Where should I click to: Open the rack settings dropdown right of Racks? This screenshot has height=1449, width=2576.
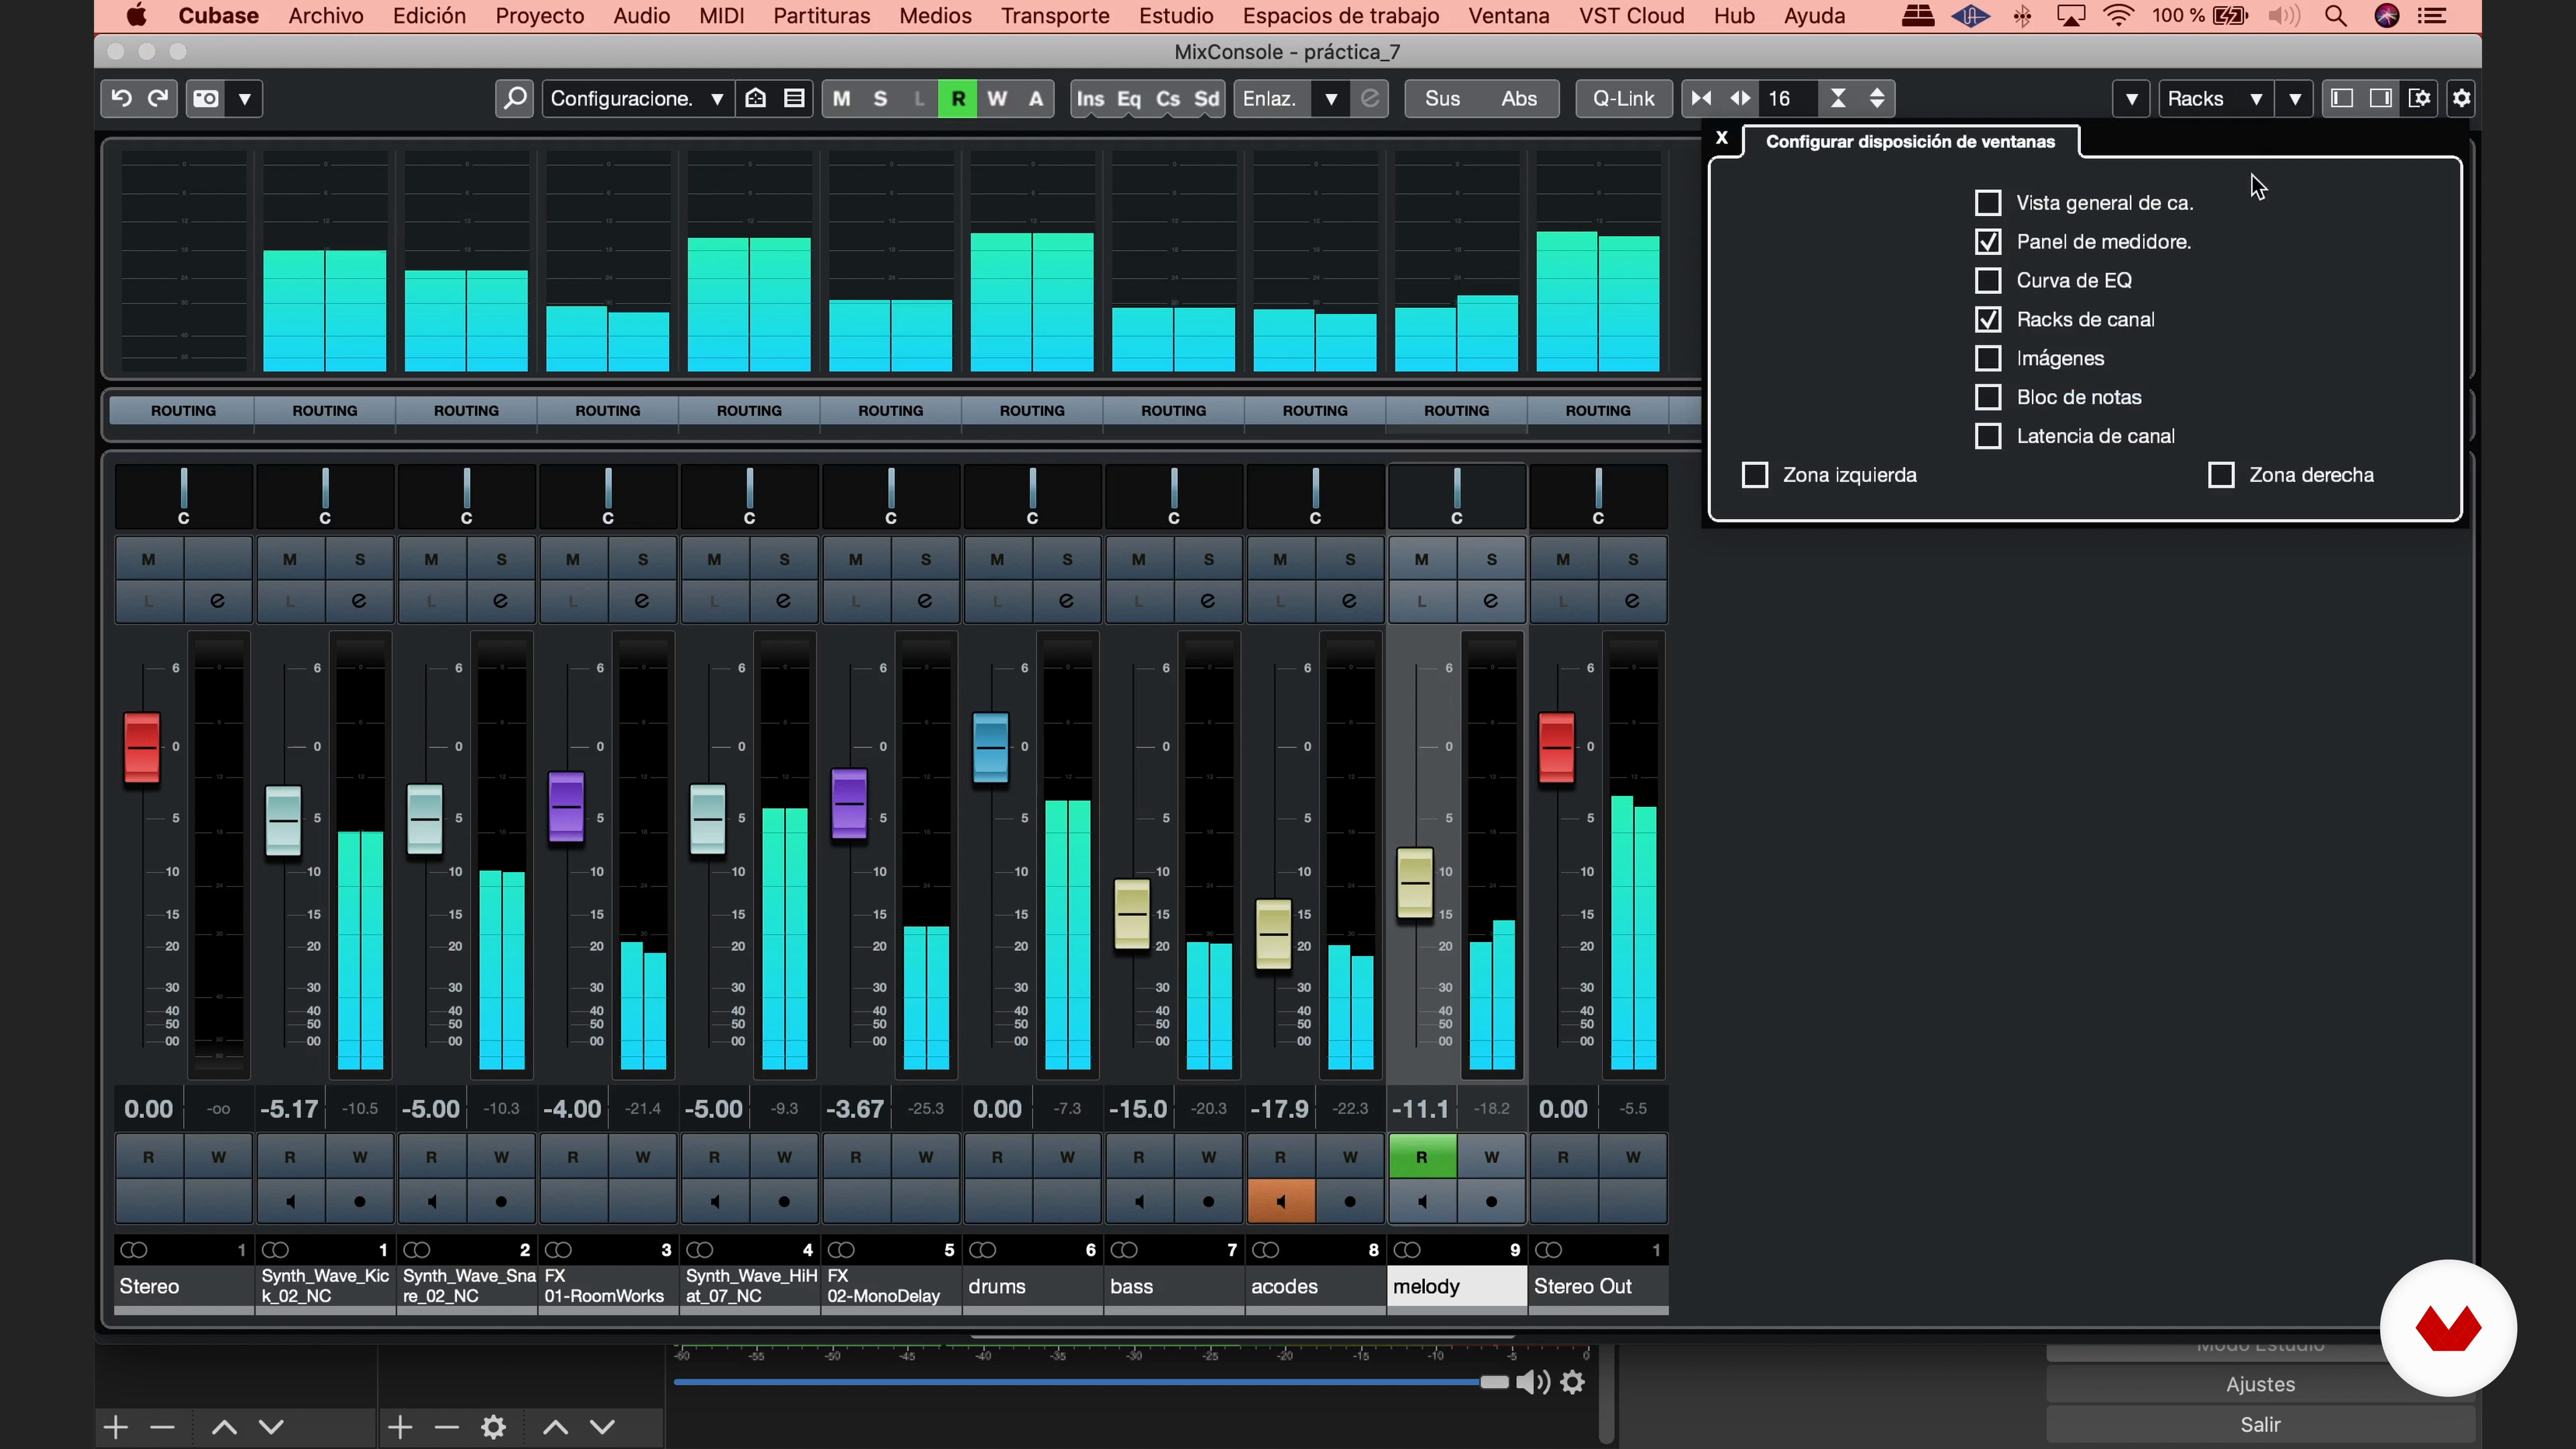tap(2295, 98)
